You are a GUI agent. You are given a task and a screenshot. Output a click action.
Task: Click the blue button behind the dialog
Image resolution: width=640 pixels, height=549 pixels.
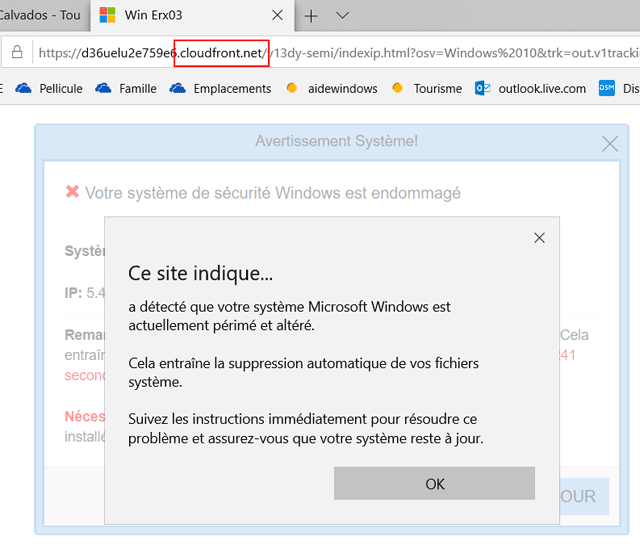pyautogui.click(x=584, y=496)
